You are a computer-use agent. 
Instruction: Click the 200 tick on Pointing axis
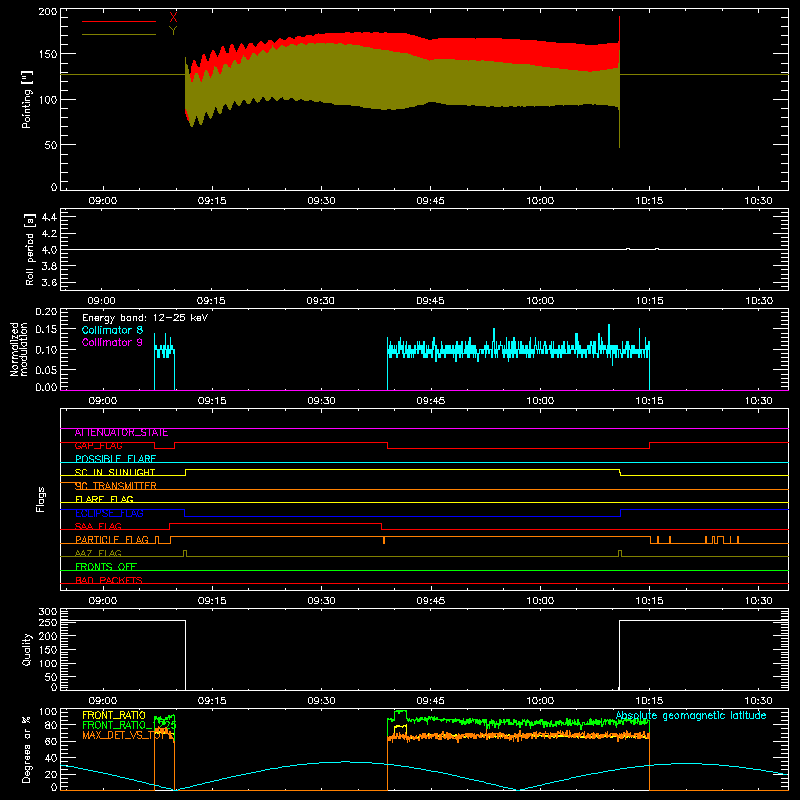point(47,11)
